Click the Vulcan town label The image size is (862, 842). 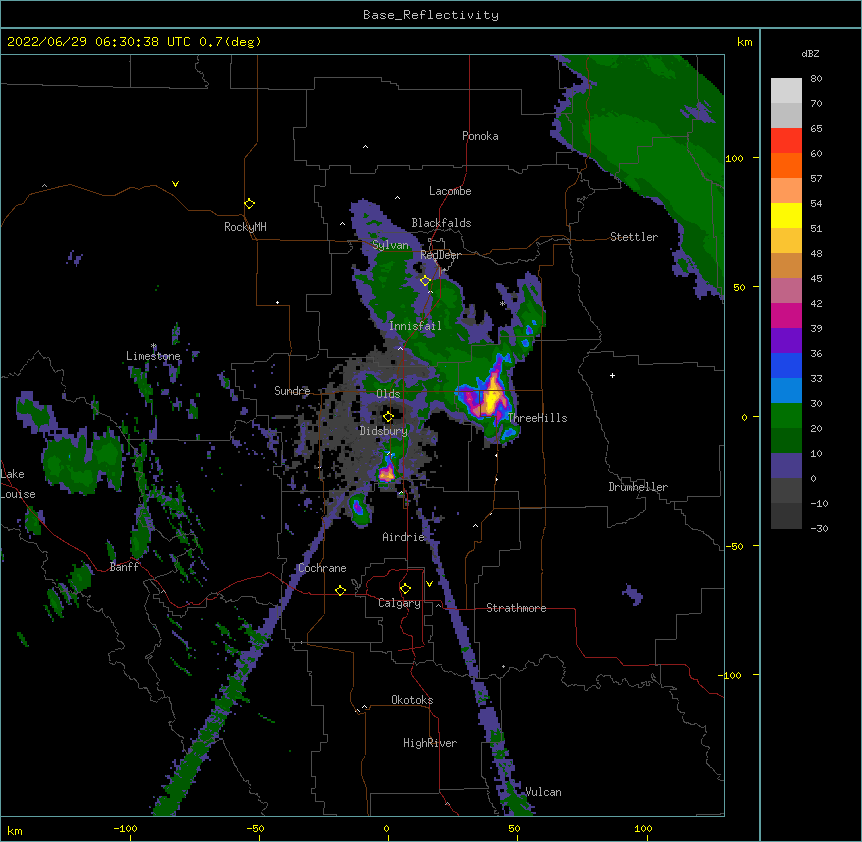(543, 792)
